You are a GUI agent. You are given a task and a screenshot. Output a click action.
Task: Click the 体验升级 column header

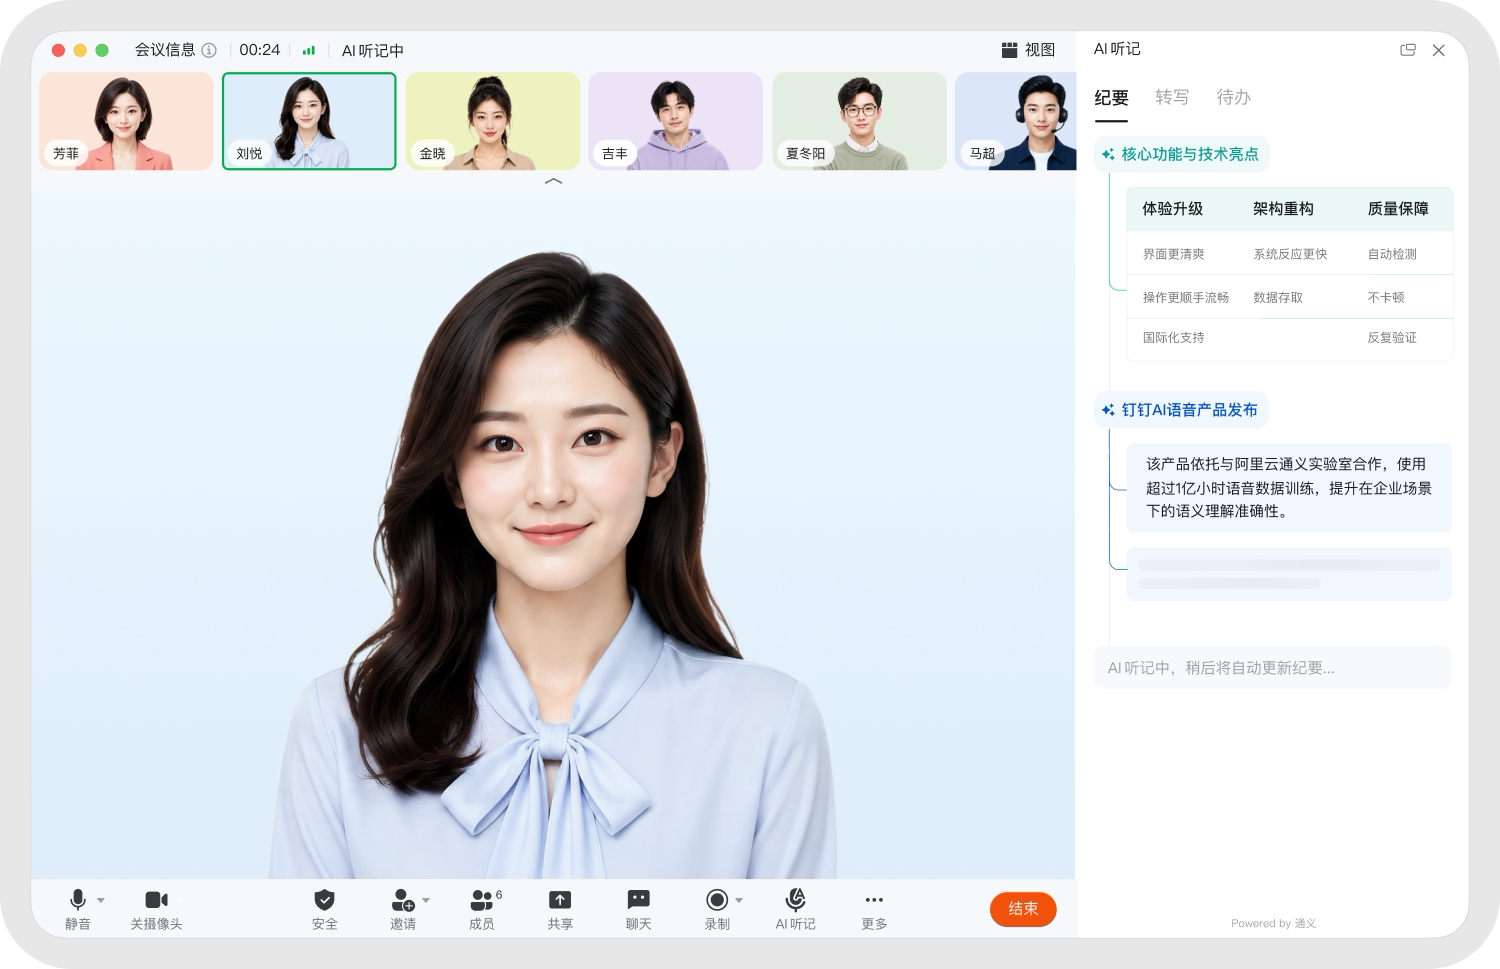pyautogui.click(x=1173, y=209)
